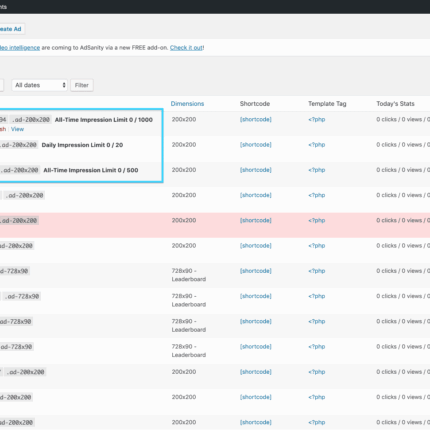Screen dimensions: 430x430
Task: Open <?php tag for All-Time Impression Limit 0 / 500
Action: tap(317, 170)
